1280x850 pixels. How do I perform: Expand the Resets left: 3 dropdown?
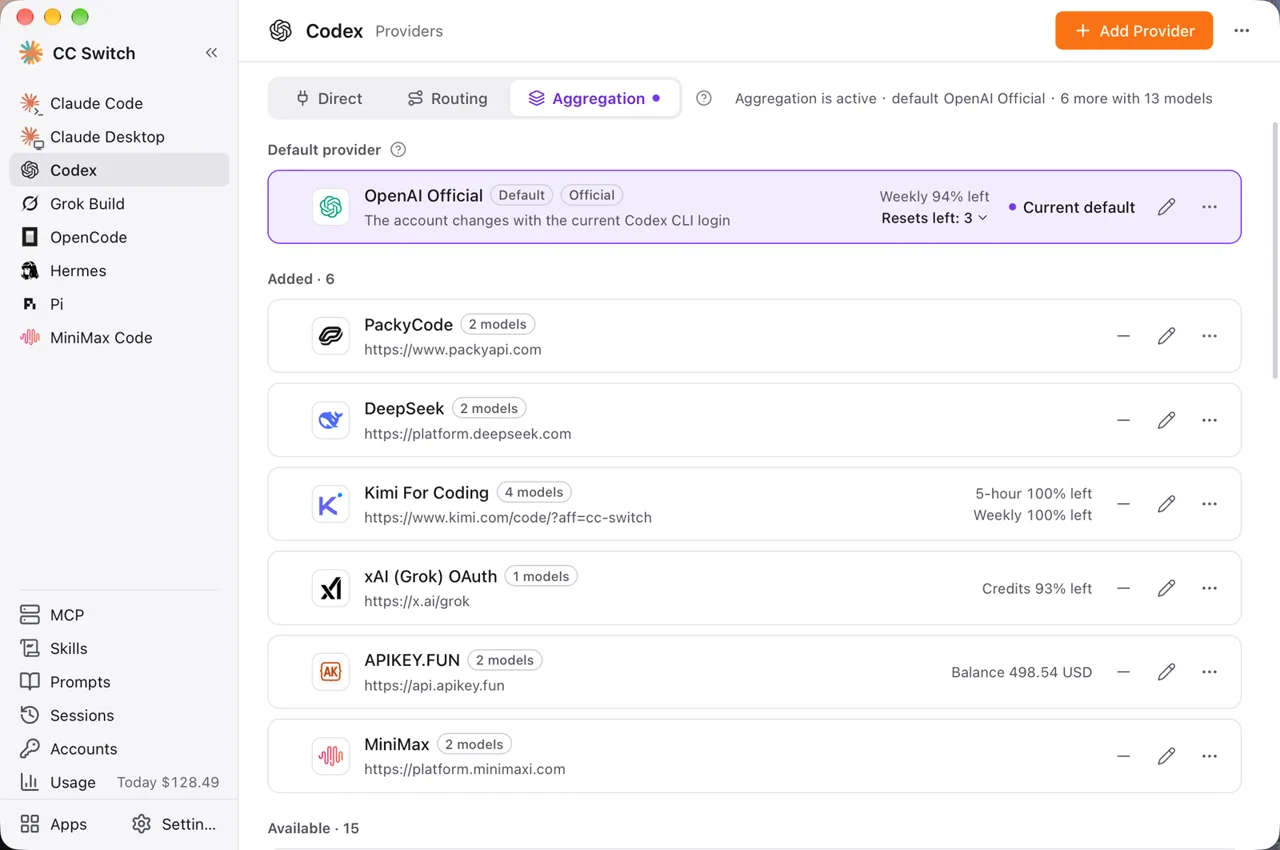point(934,218)
